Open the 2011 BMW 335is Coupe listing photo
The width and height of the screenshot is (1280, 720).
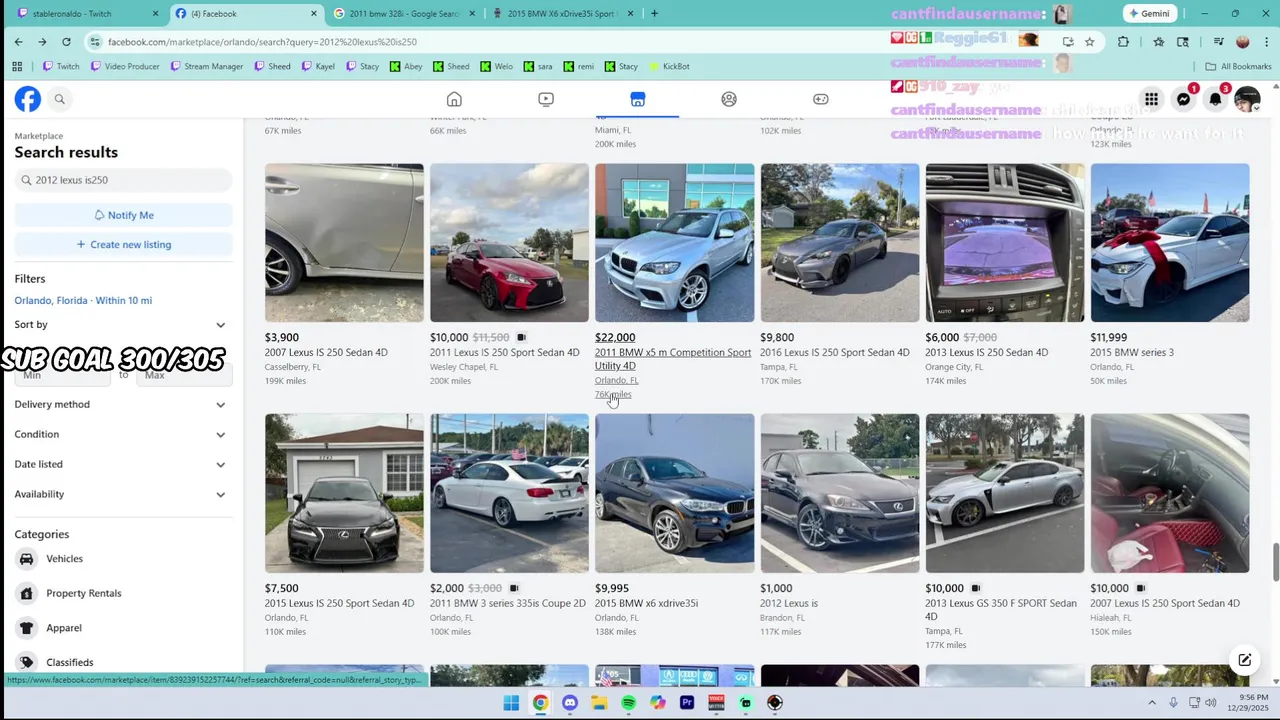509,493
